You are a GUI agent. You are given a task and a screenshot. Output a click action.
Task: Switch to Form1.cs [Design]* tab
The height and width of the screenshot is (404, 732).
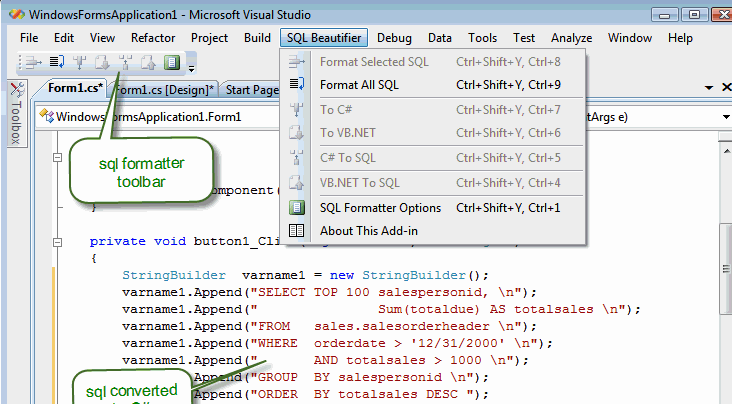[x=164, y=89]
